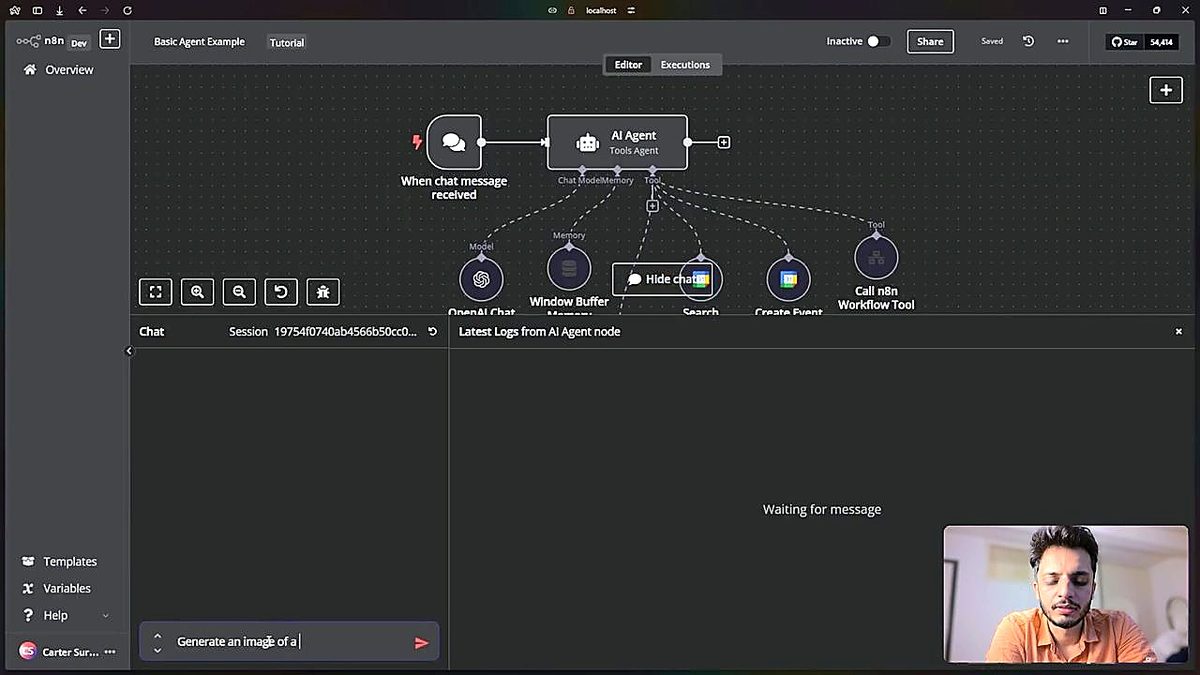The width and height of the screenshot is (1200, 675).
Task: Click the browser back arrow
Action: click(82, 10)
